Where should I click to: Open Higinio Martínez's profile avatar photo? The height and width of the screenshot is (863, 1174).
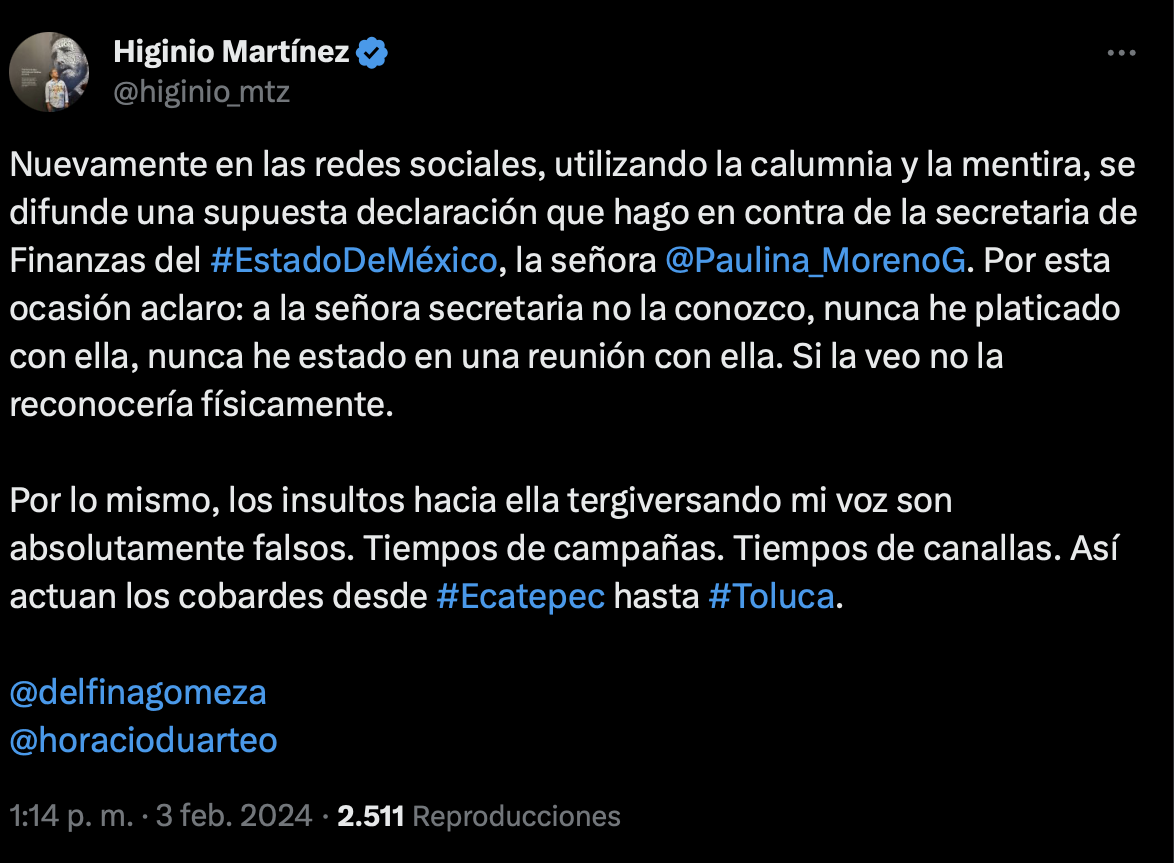(50, 72)
